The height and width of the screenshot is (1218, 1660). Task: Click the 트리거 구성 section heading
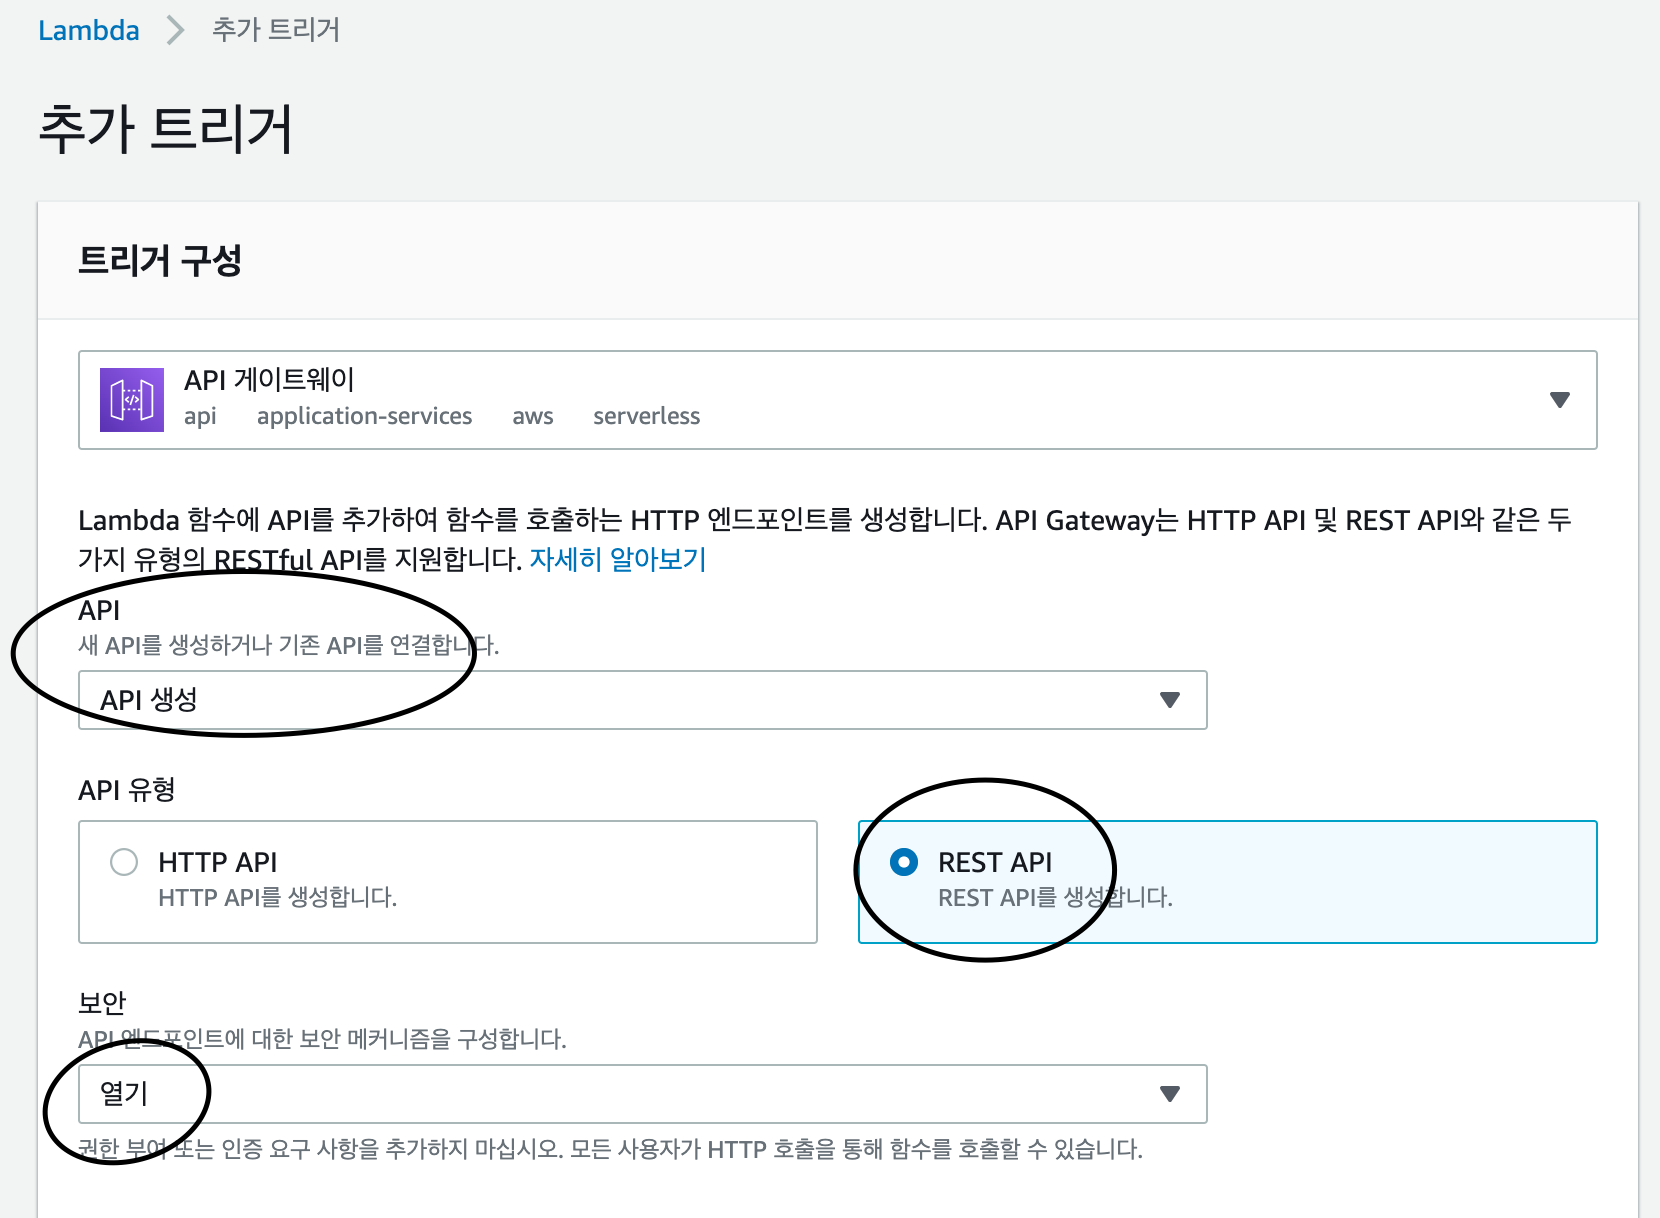click(x=160, y=260)
